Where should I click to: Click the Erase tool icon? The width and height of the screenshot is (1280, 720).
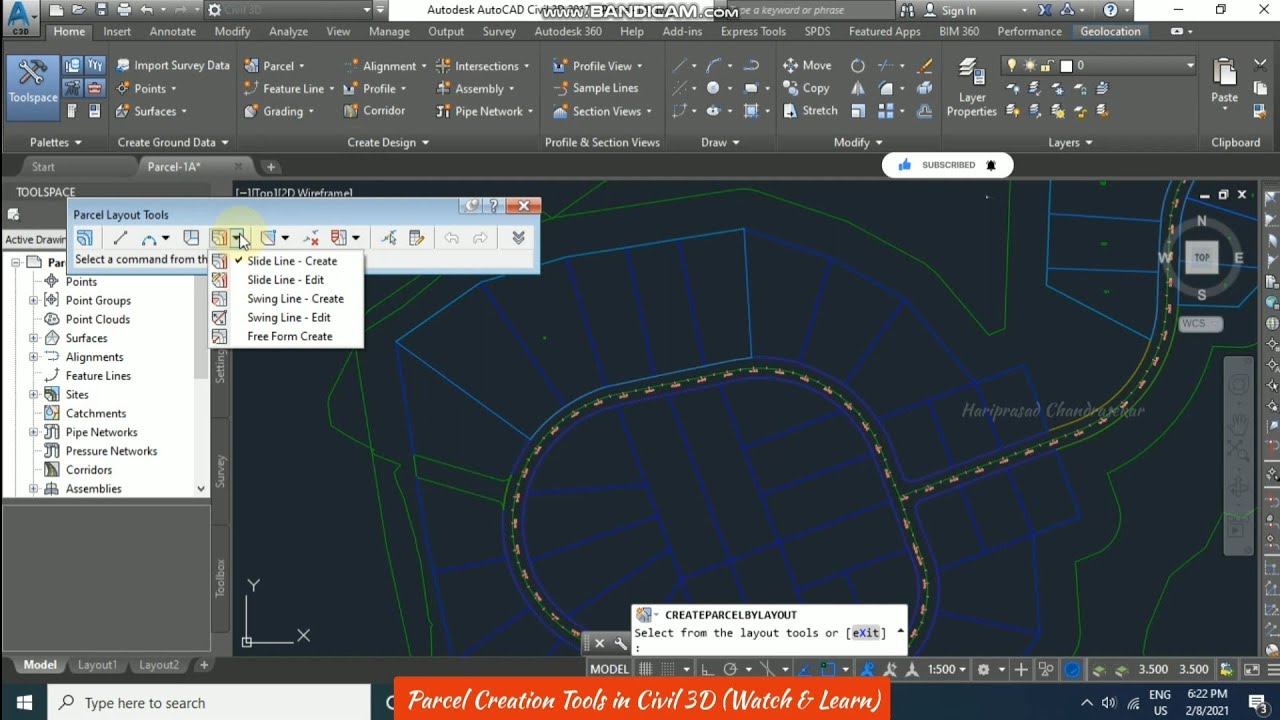click(x=925, y=65)
